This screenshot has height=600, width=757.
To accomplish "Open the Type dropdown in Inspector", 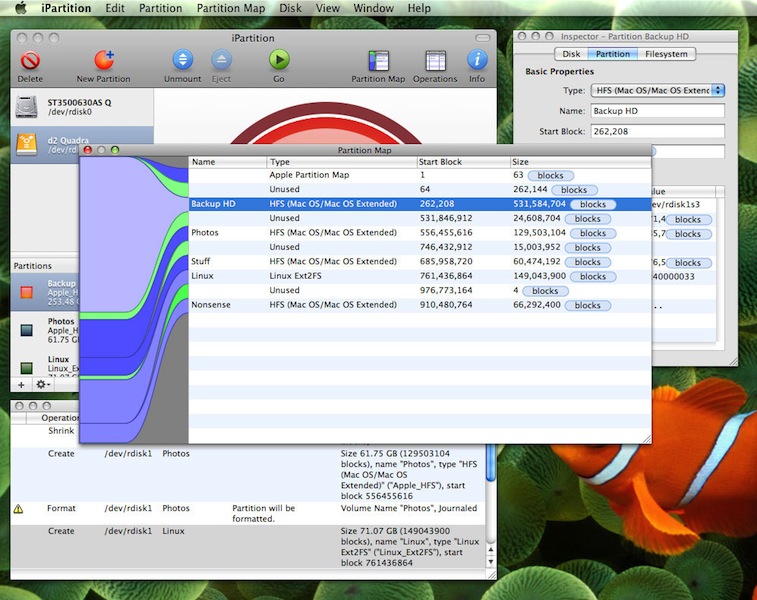I will [658, 91].
